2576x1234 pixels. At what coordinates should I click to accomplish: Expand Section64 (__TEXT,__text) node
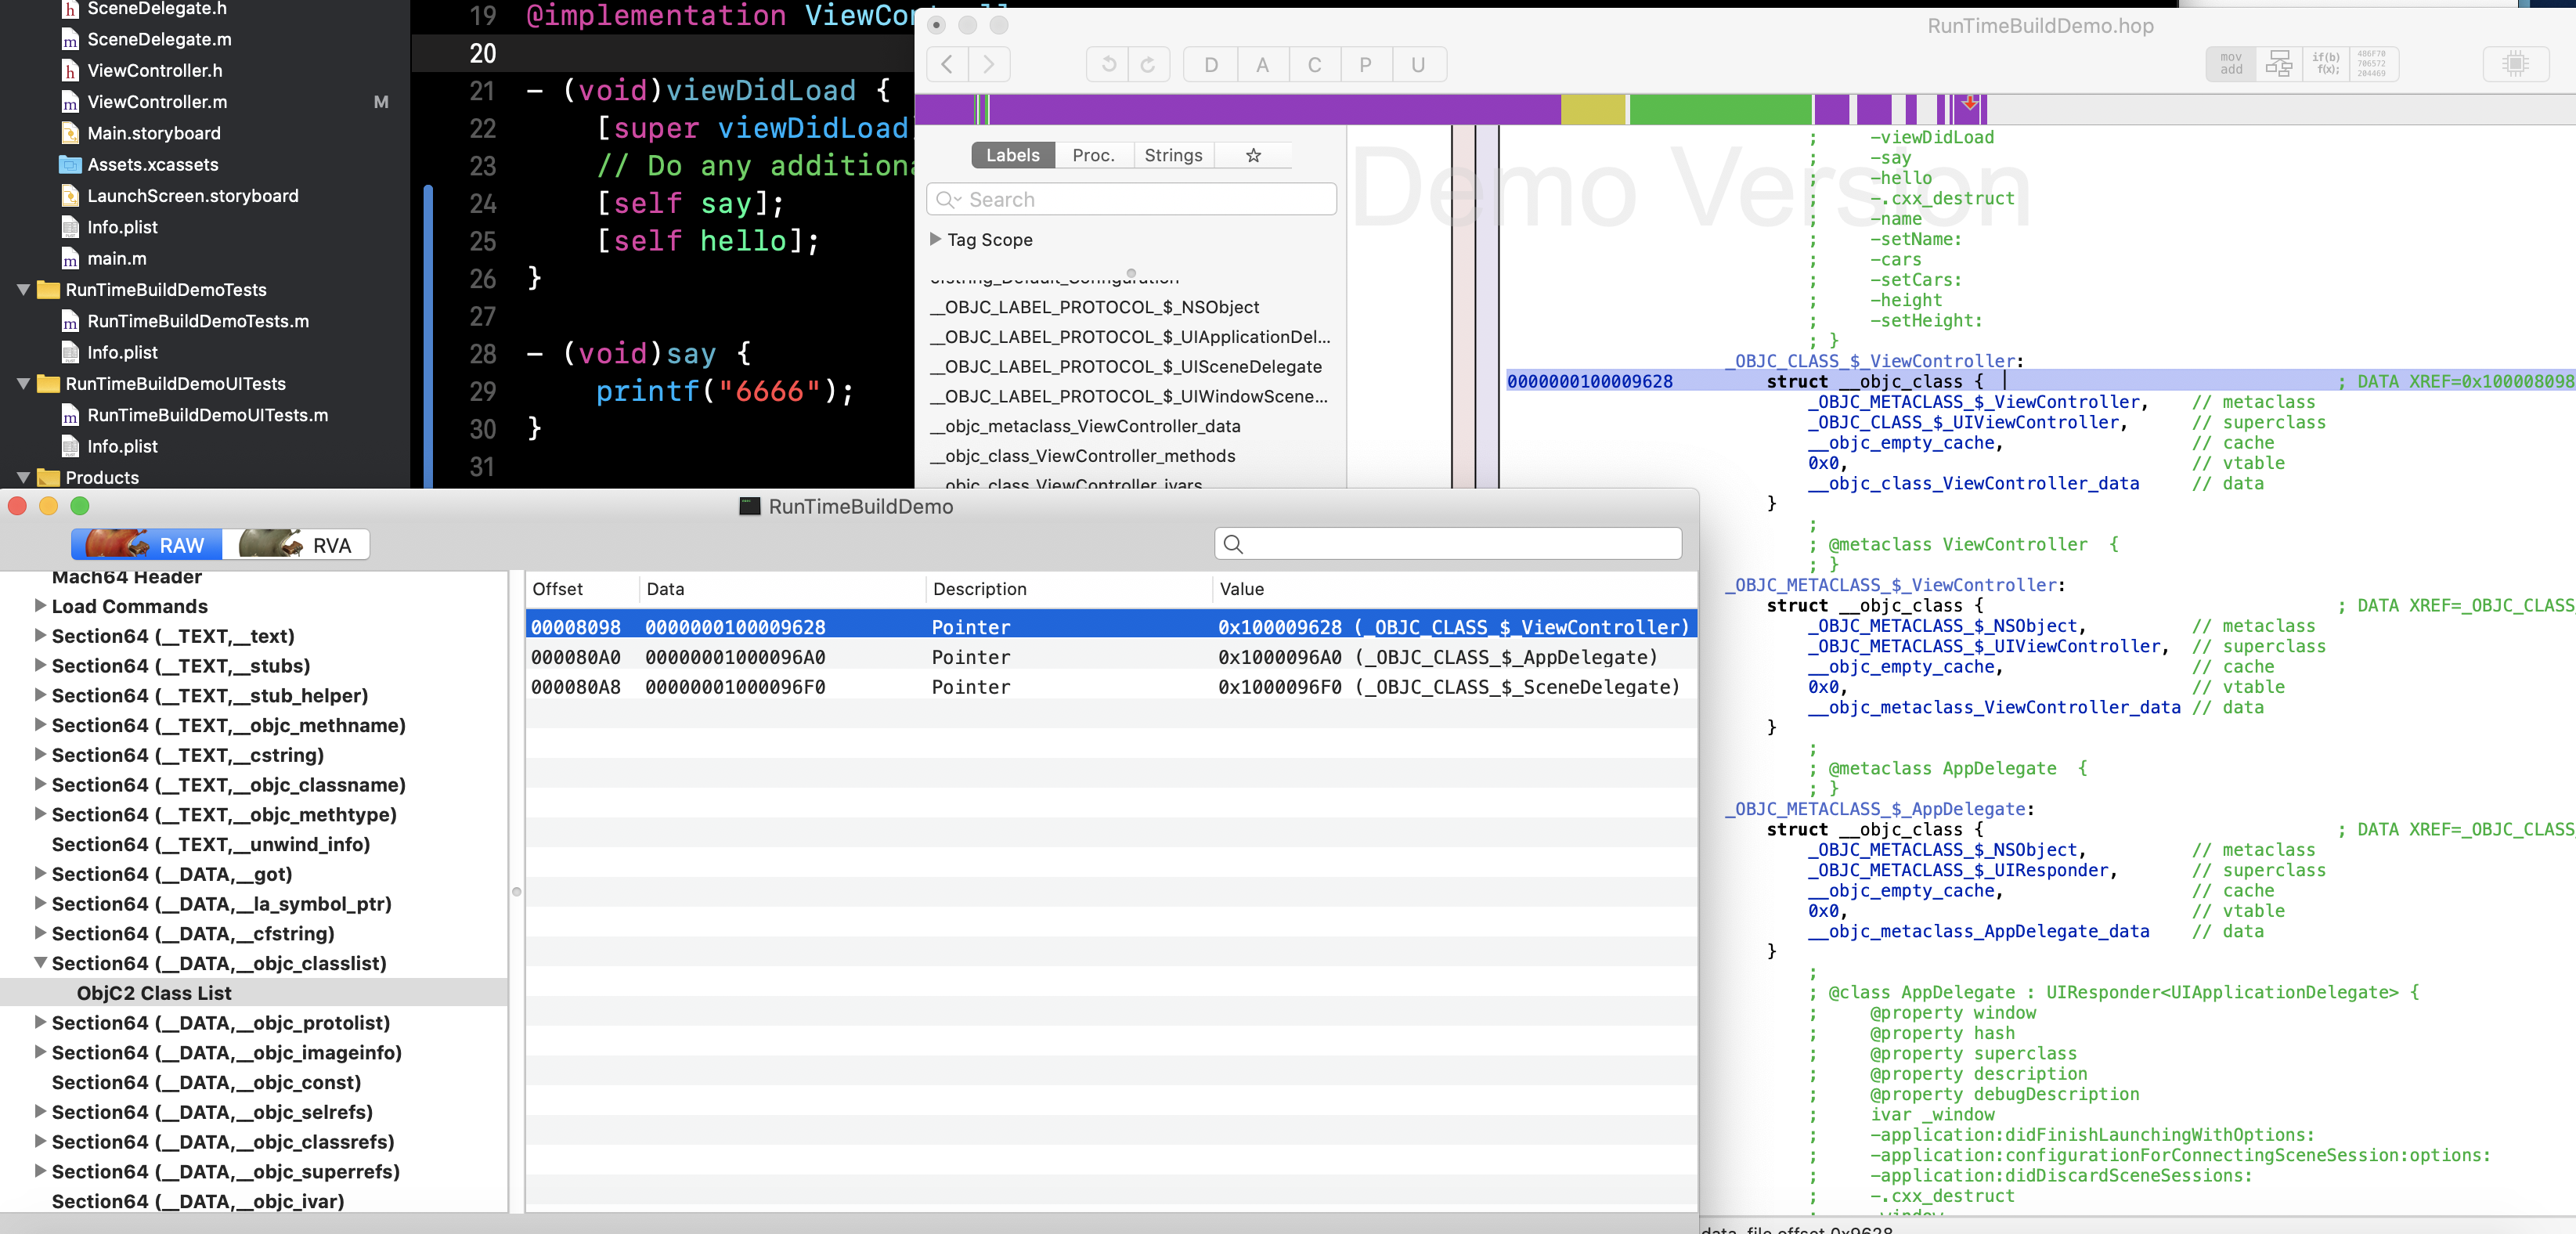point(40,635)
